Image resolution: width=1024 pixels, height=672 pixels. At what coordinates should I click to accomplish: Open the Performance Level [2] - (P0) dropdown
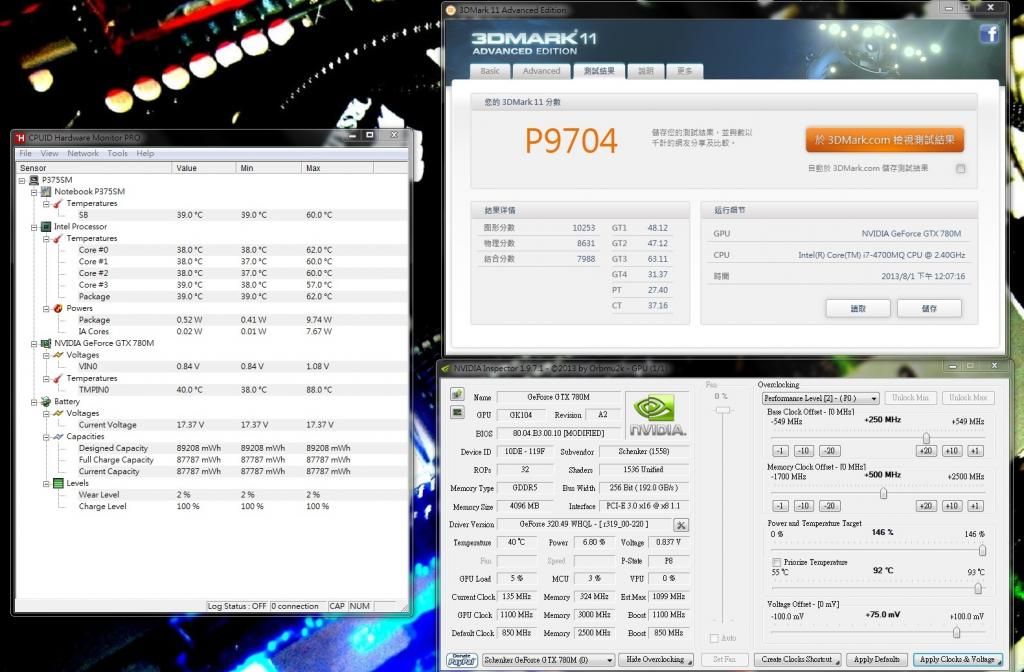pos(820,398)
